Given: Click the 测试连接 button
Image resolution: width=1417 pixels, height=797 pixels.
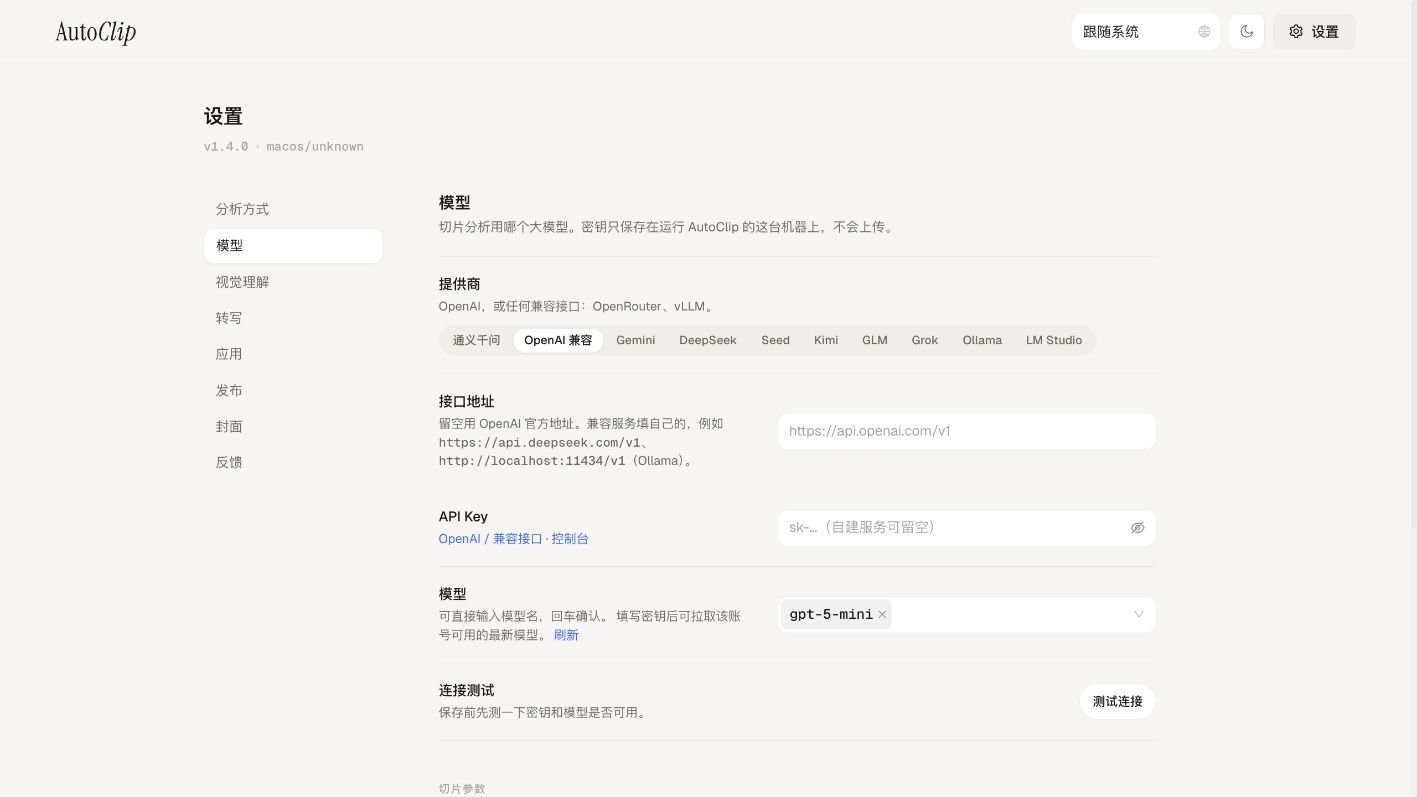Looking at the screenshot, I should (1117, 701).
